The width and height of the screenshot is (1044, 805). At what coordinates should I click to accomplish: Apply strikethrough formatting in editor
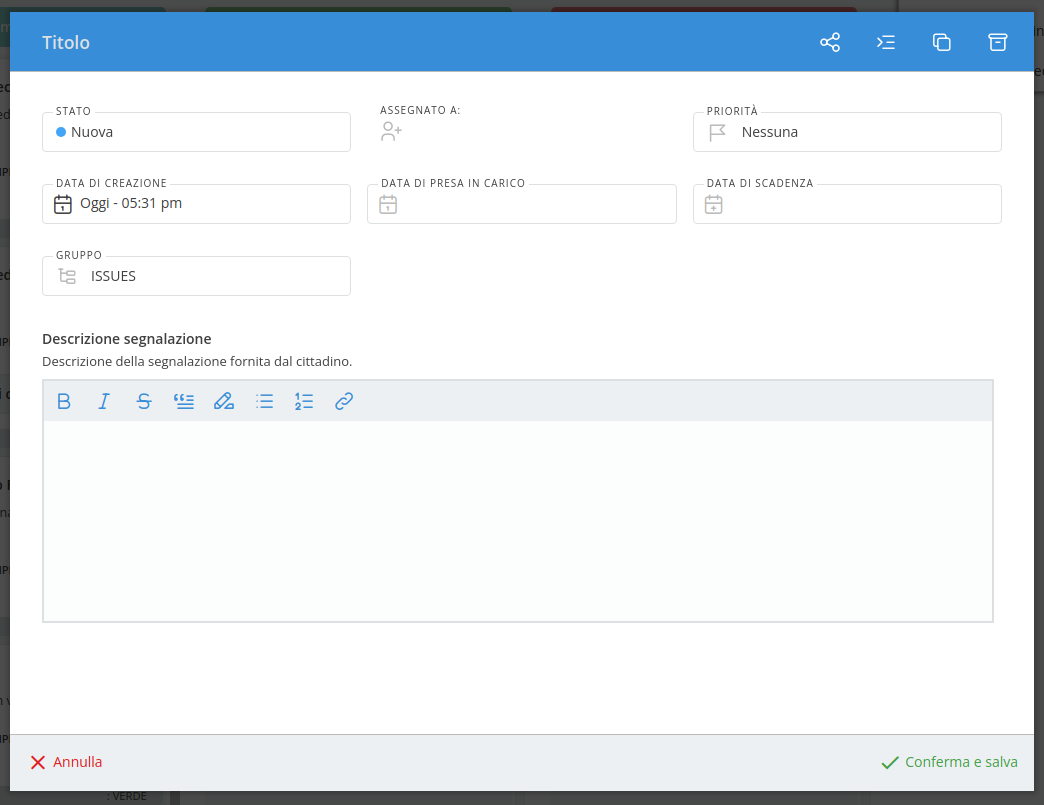click(x=144, y=401)
